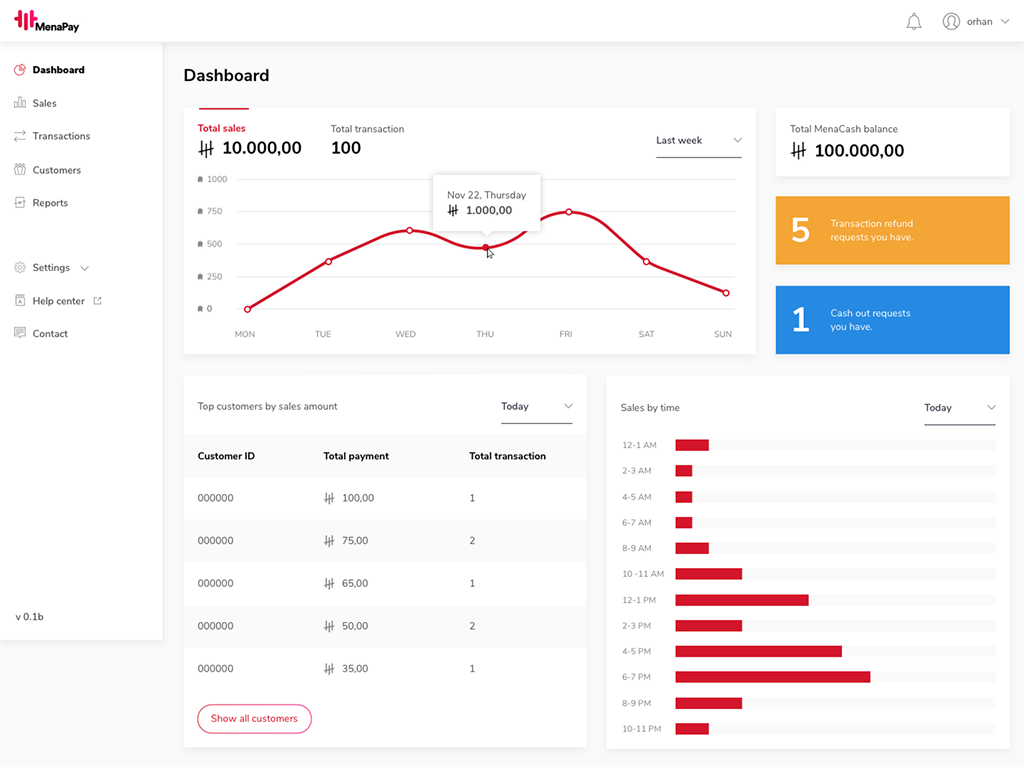Open the Customers page
Screen dimensions: 1024x768
click(57, 170)
